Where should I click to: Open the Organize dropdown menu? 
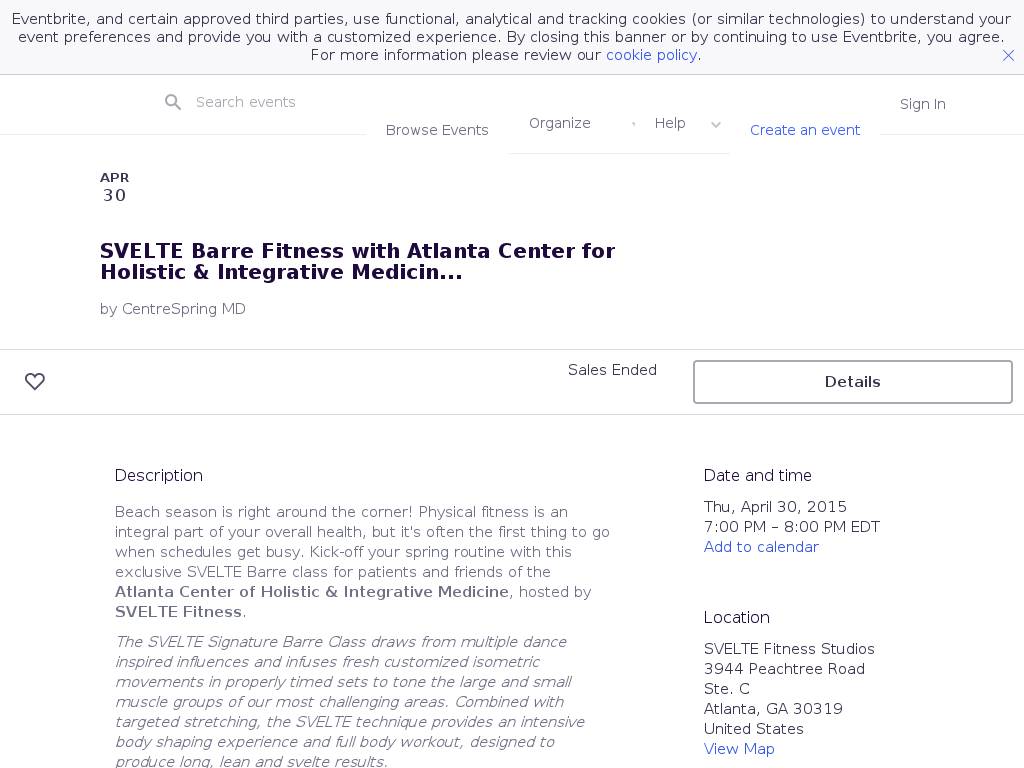coord(560,123)
